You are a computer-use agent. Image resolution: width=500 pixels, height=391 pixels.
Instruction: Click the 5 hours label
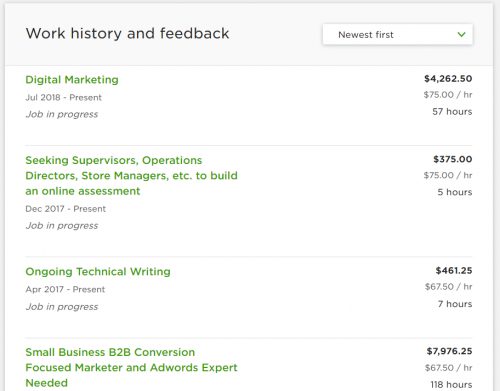click(x=455, y=192)
